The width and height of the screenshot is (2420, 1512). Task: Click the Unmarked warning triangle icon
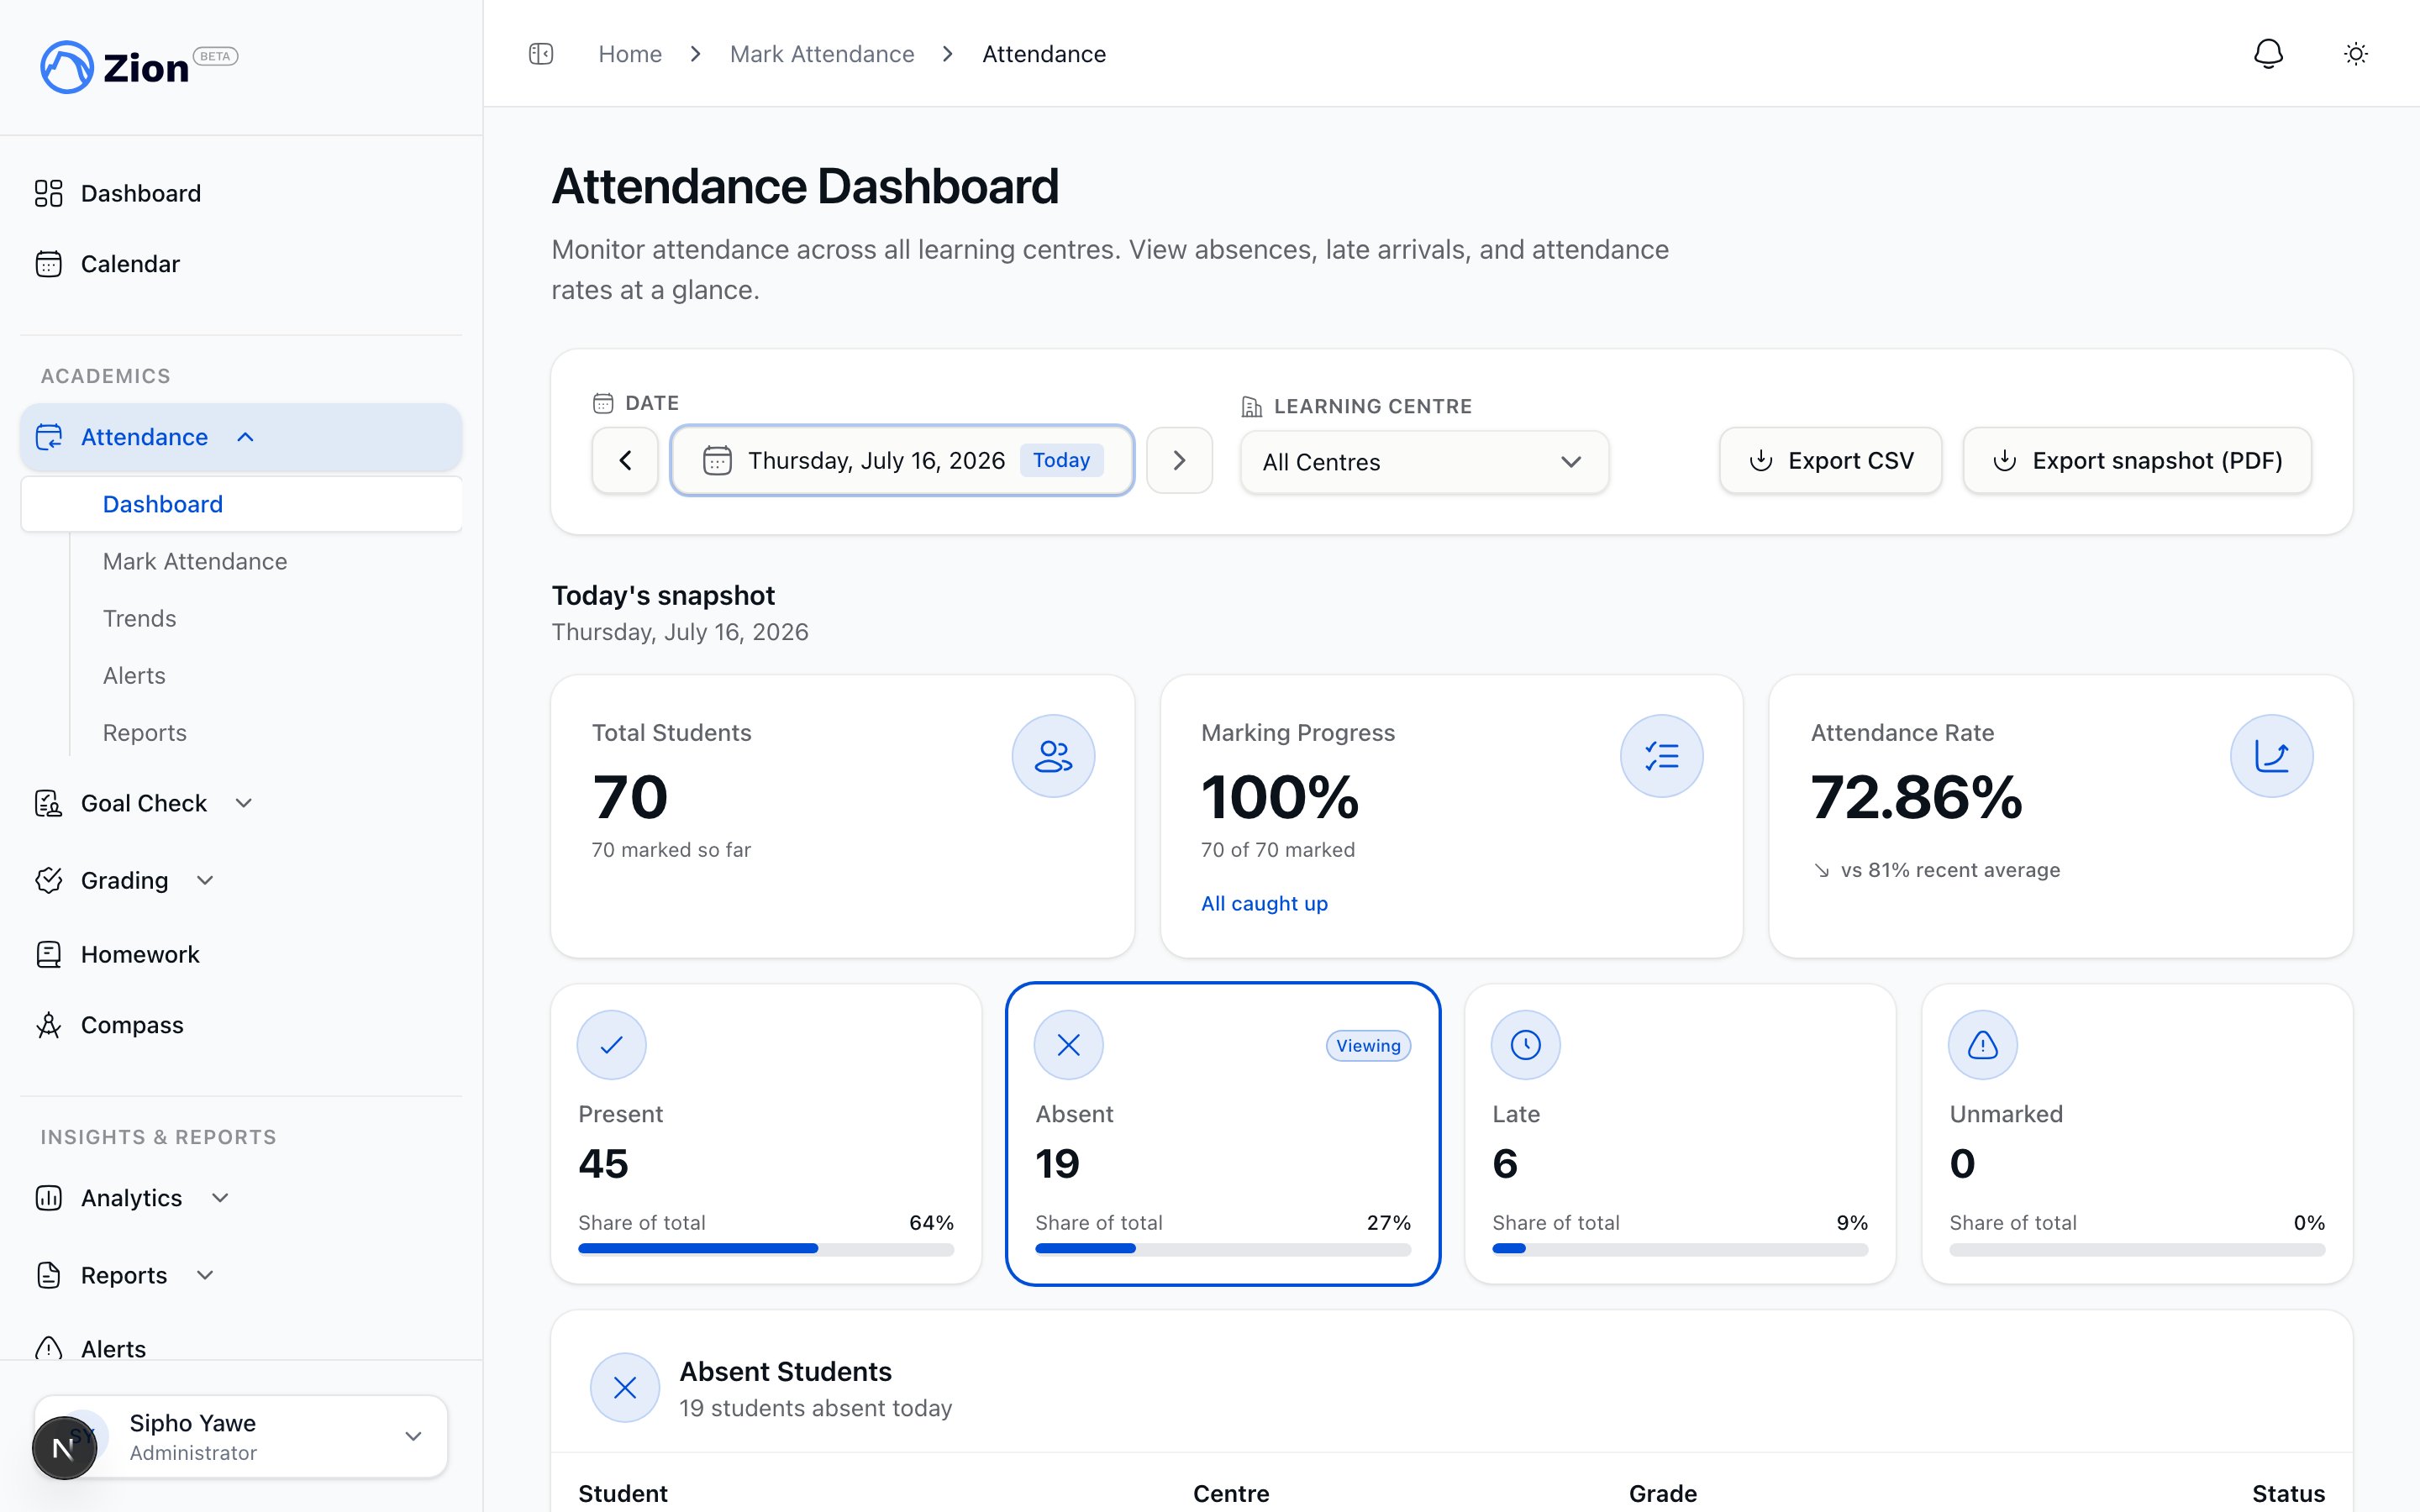(x=1983, y=1045)
